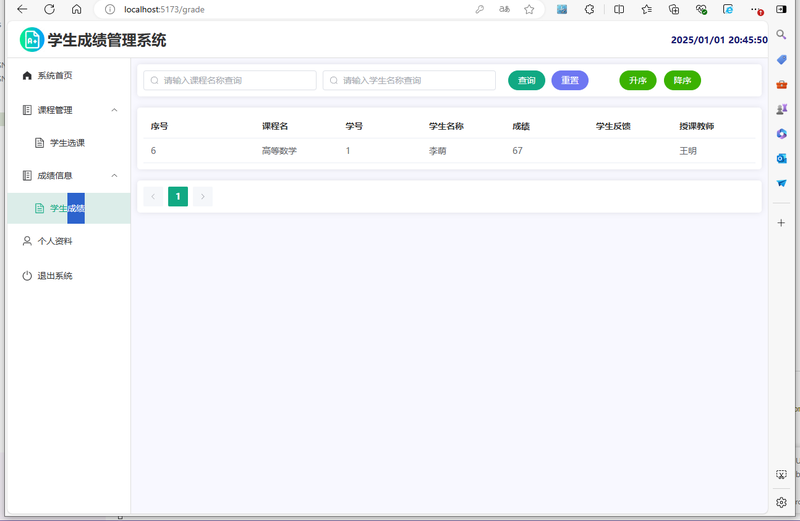The image size is (800, 521).
Task: Click 成绩 column header
Action: (x=521, y=126)
